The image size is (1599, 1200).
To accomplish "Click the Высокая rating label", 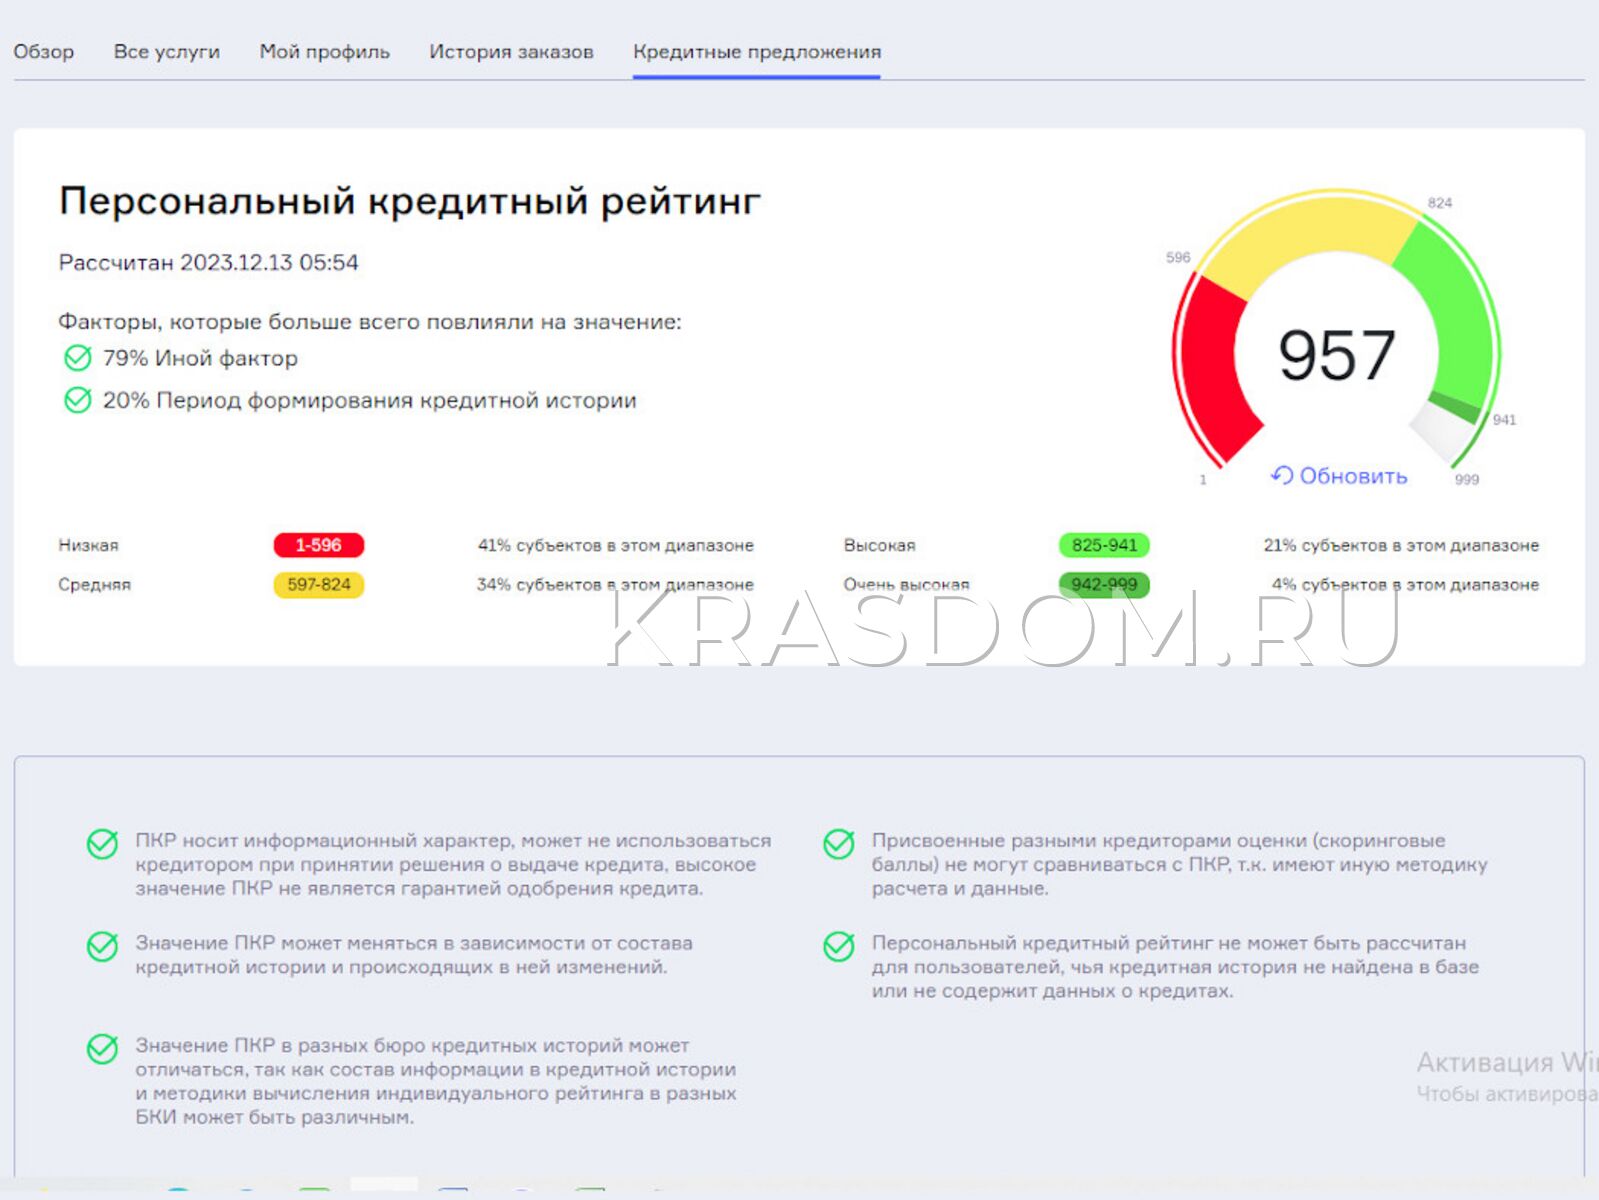I will pos(879,545).
